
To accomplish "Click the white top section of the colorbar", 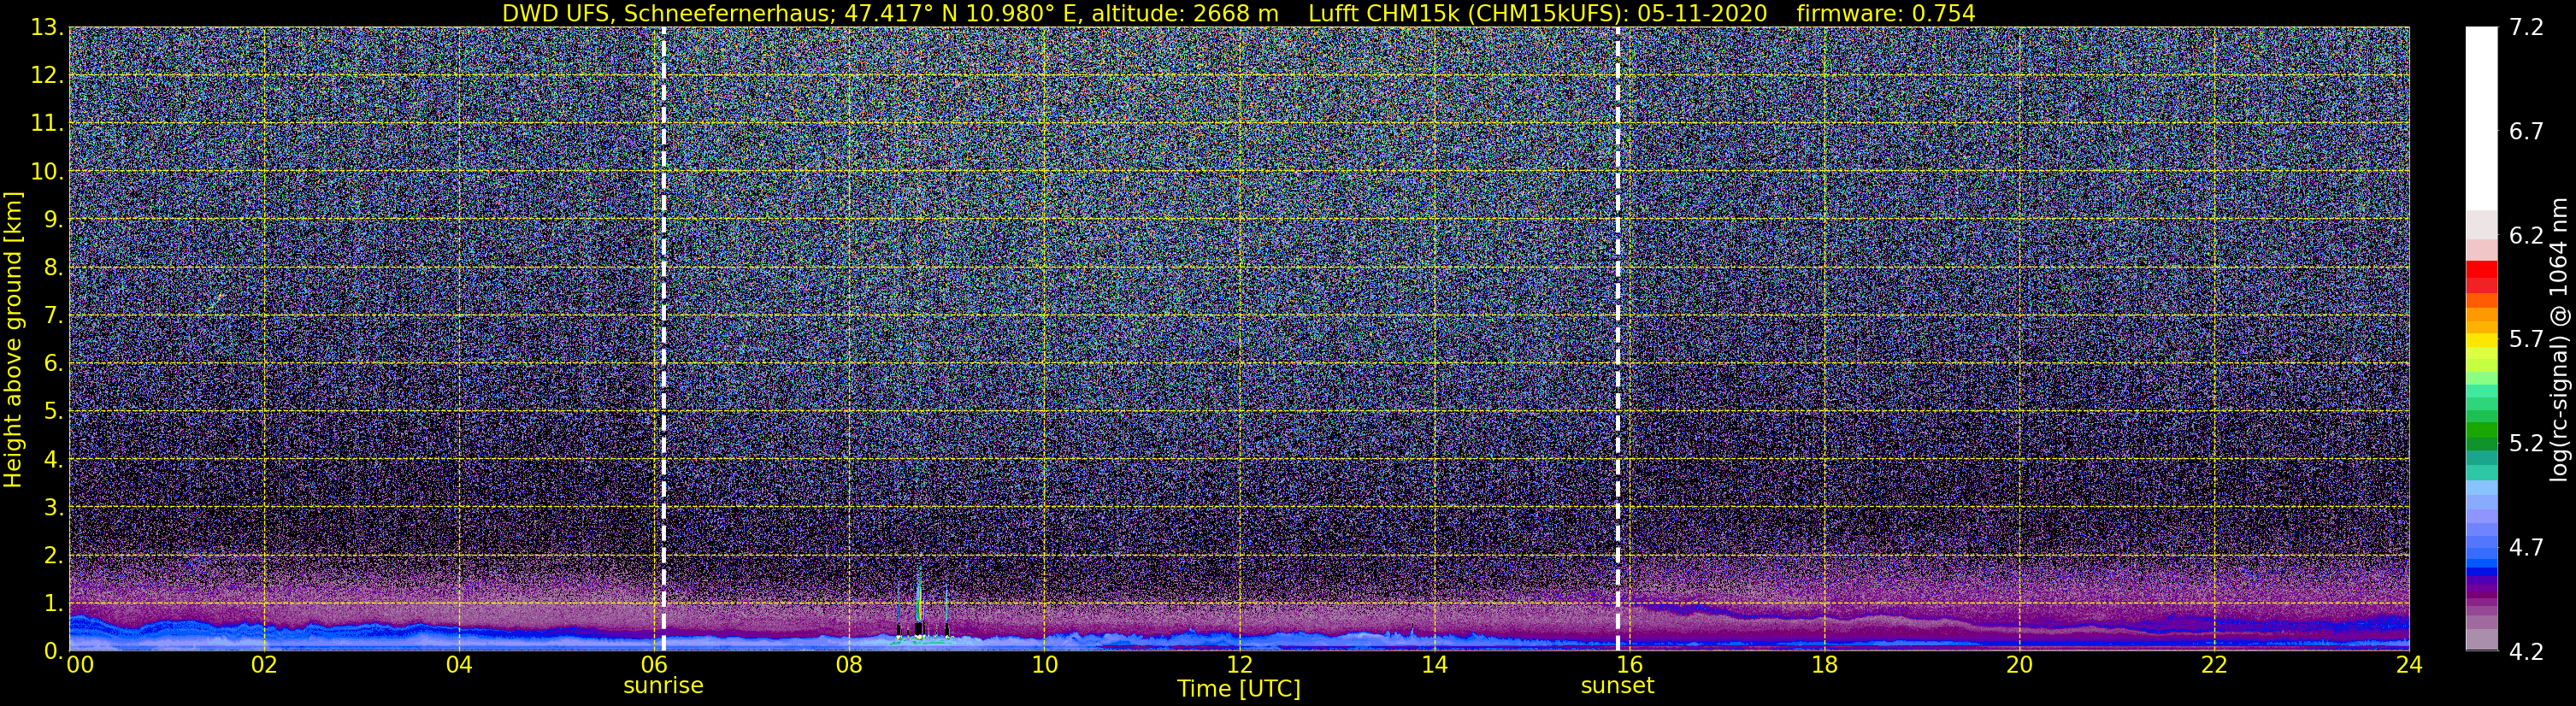I will 2481,118.
